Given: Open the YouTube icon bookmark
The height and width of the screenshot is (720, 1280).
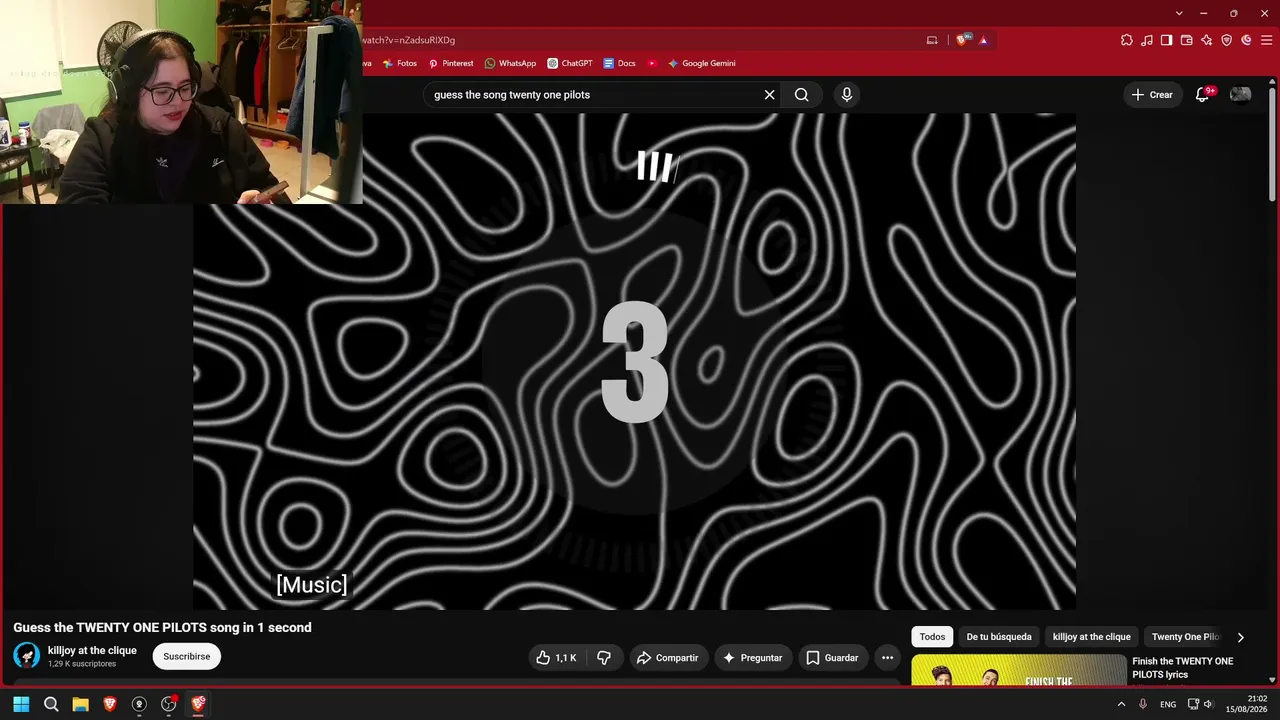Looking at the screenshot, I should pyautogui.click(x=652, y=63).
